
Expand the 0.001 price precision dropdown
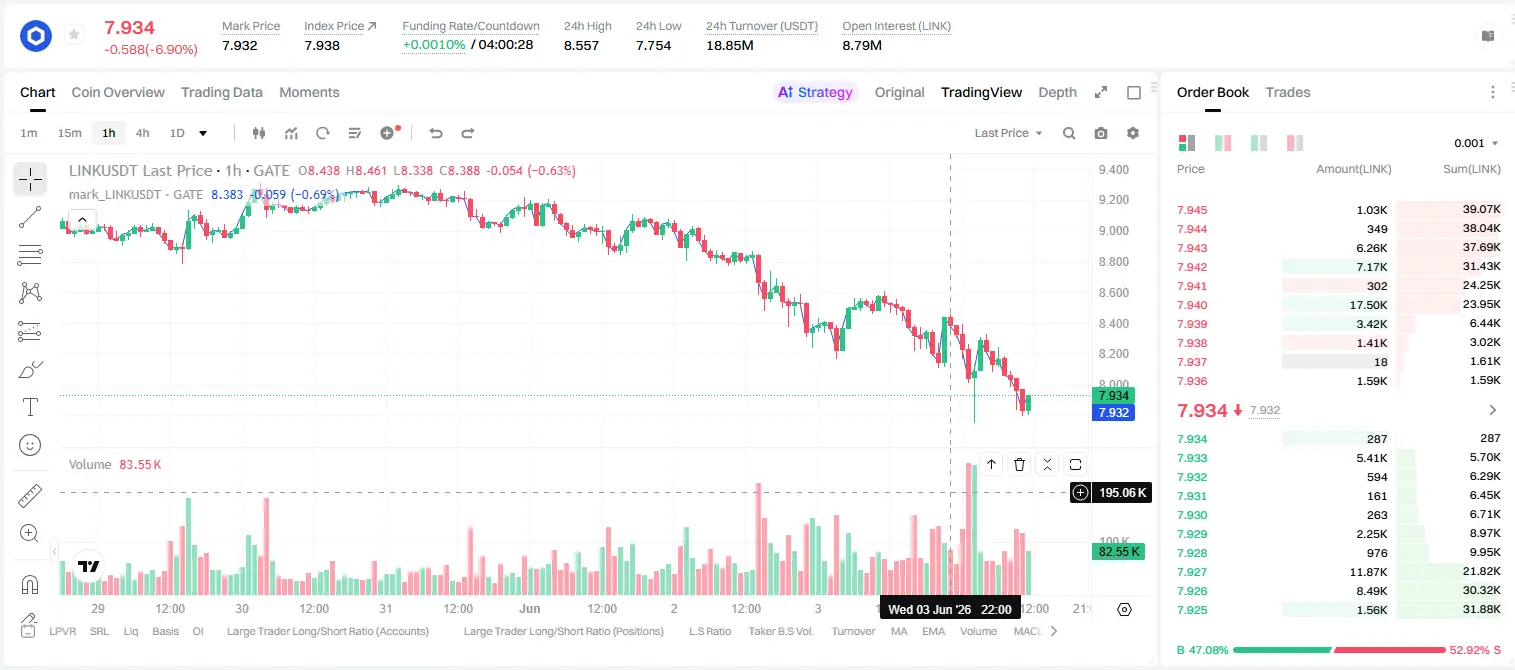[1476, 143]
